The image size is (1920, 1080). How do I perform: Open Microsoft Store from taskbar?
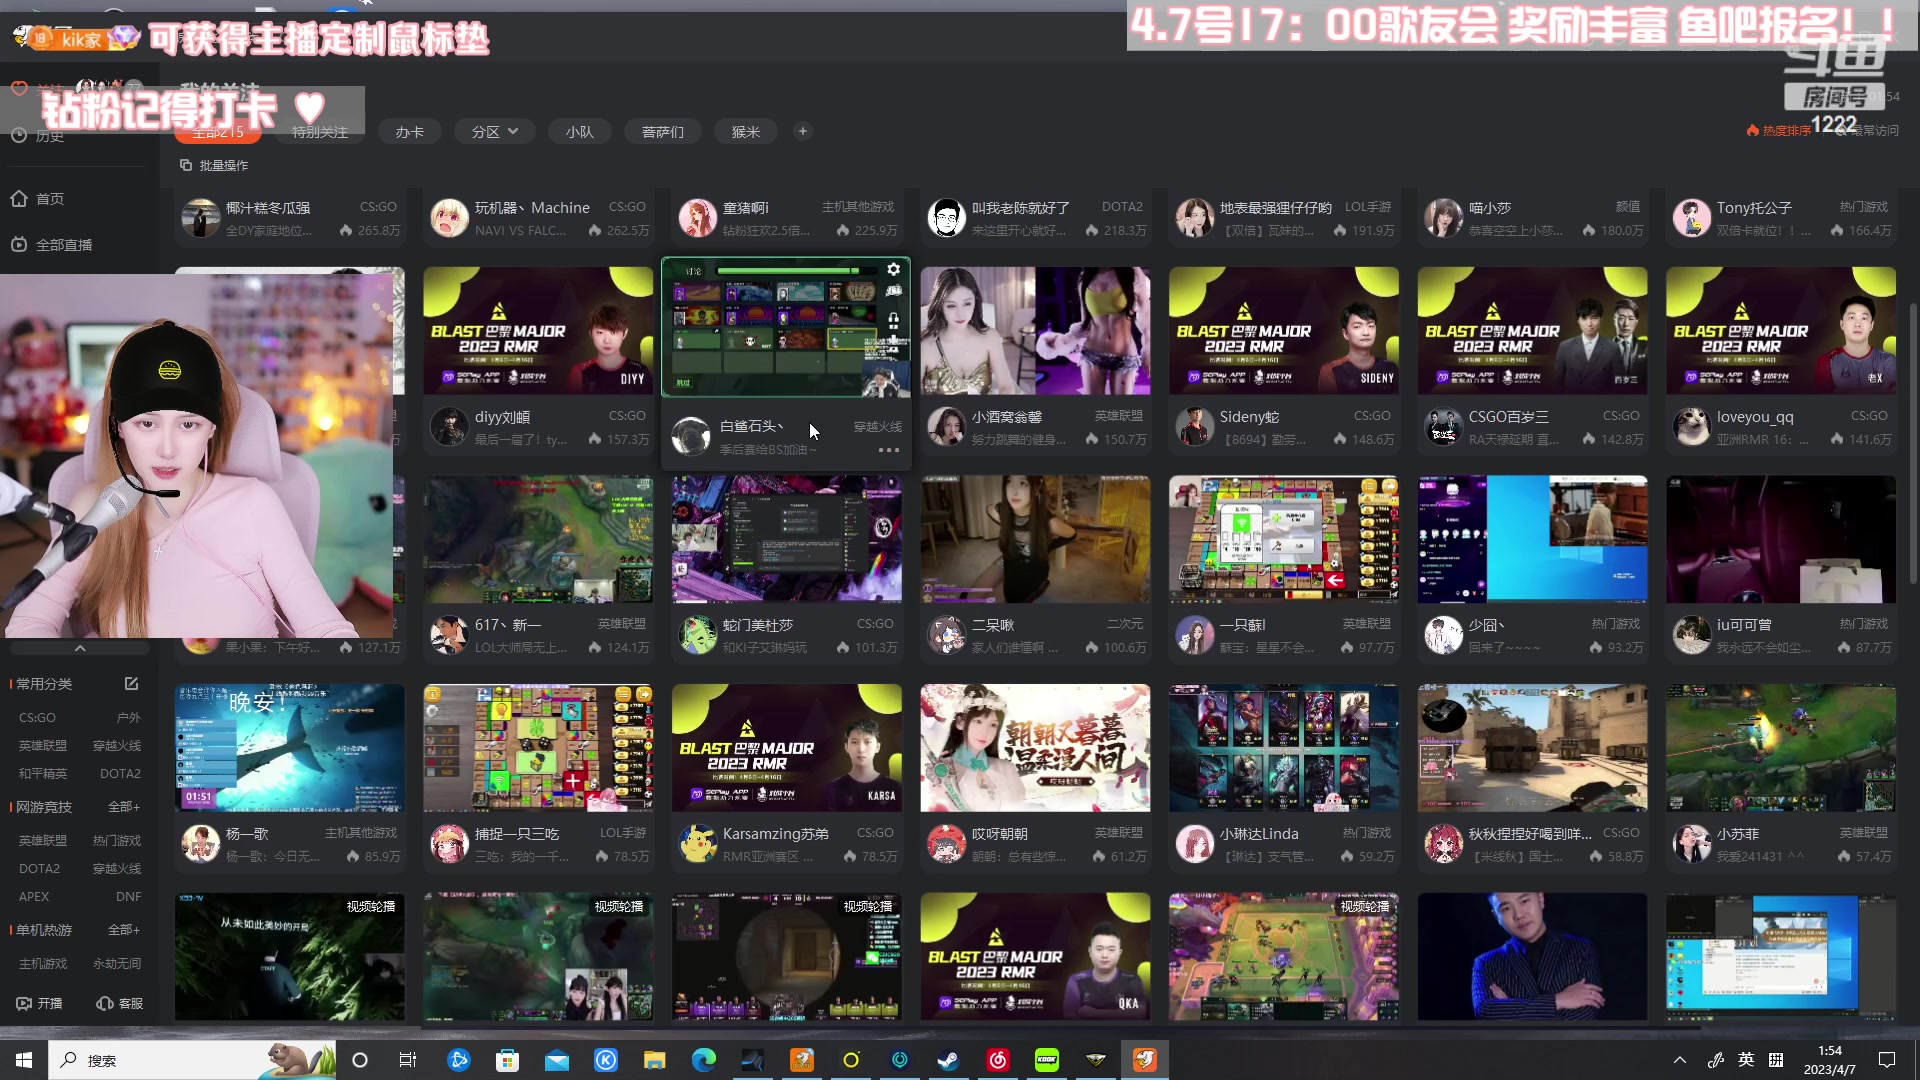point(508,1060)
